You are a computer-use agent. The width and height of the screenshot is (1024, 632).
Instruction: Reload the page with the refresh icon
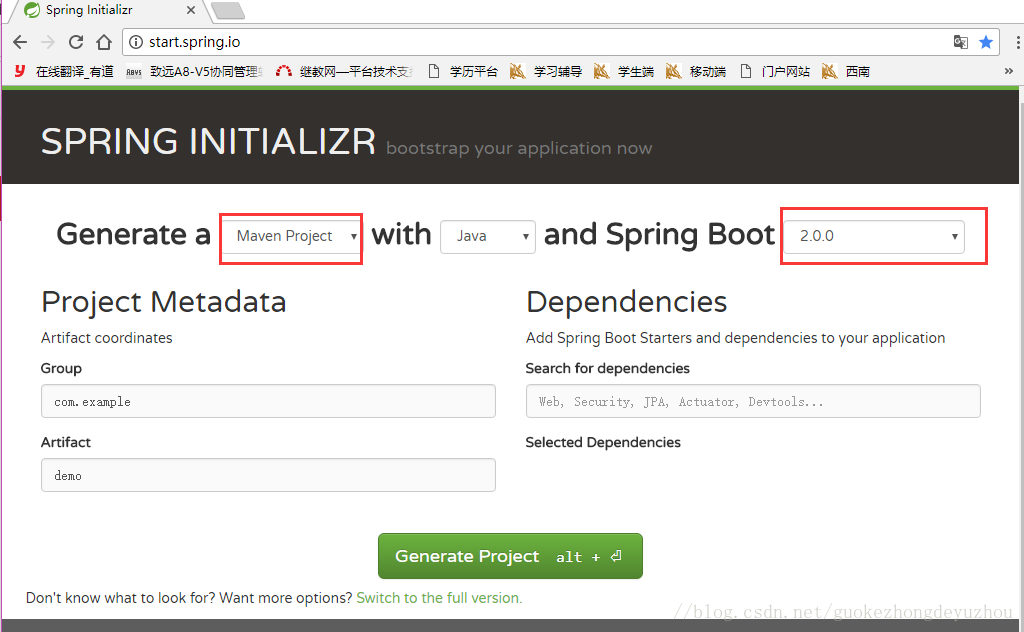click(76, 42)
